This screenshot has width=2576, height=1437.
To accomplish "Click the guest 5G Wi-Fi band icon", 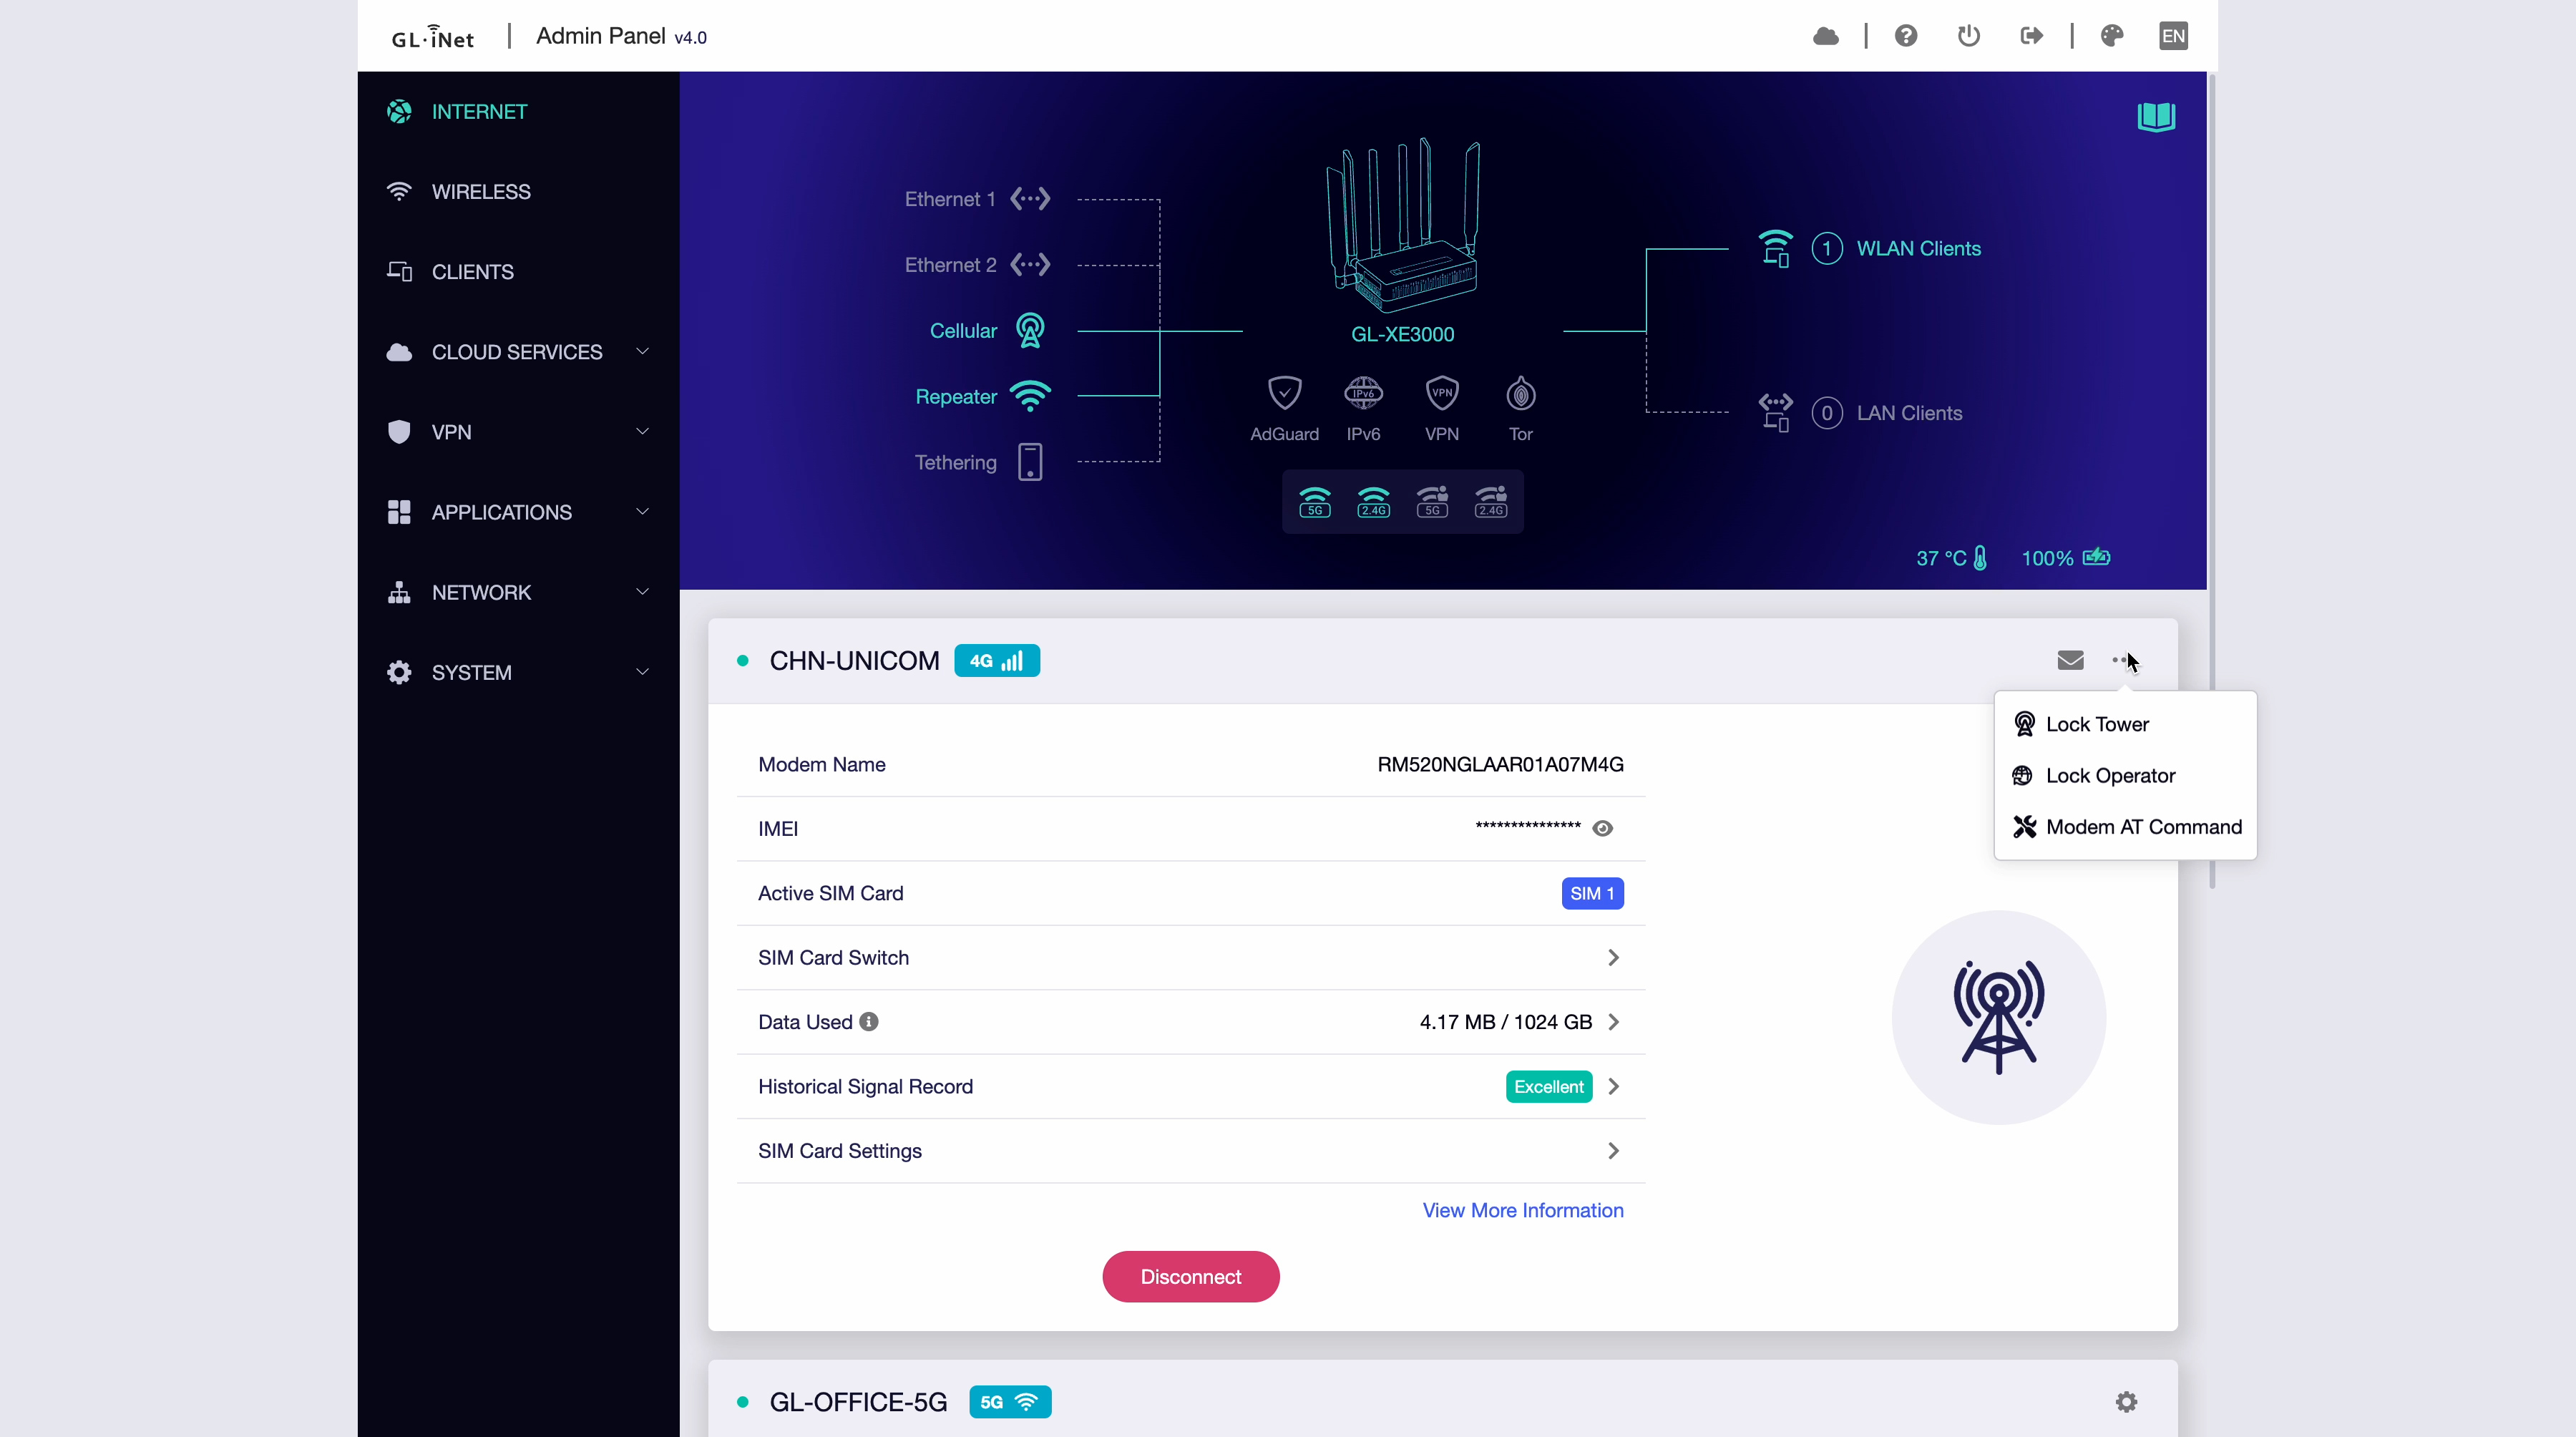I will [1432, 502].
